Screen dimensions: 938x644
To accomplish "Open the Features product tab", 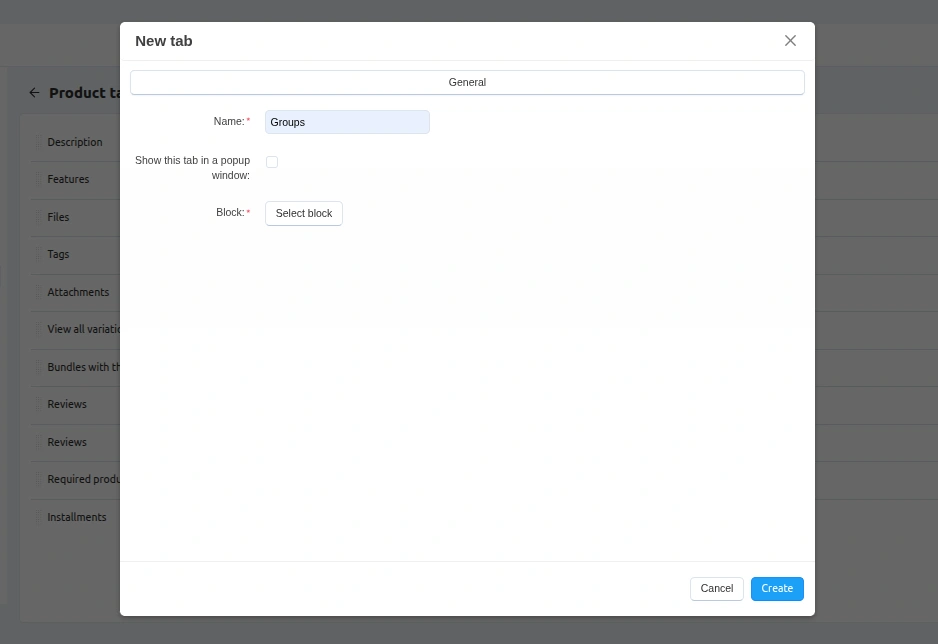I will [68, 180].
